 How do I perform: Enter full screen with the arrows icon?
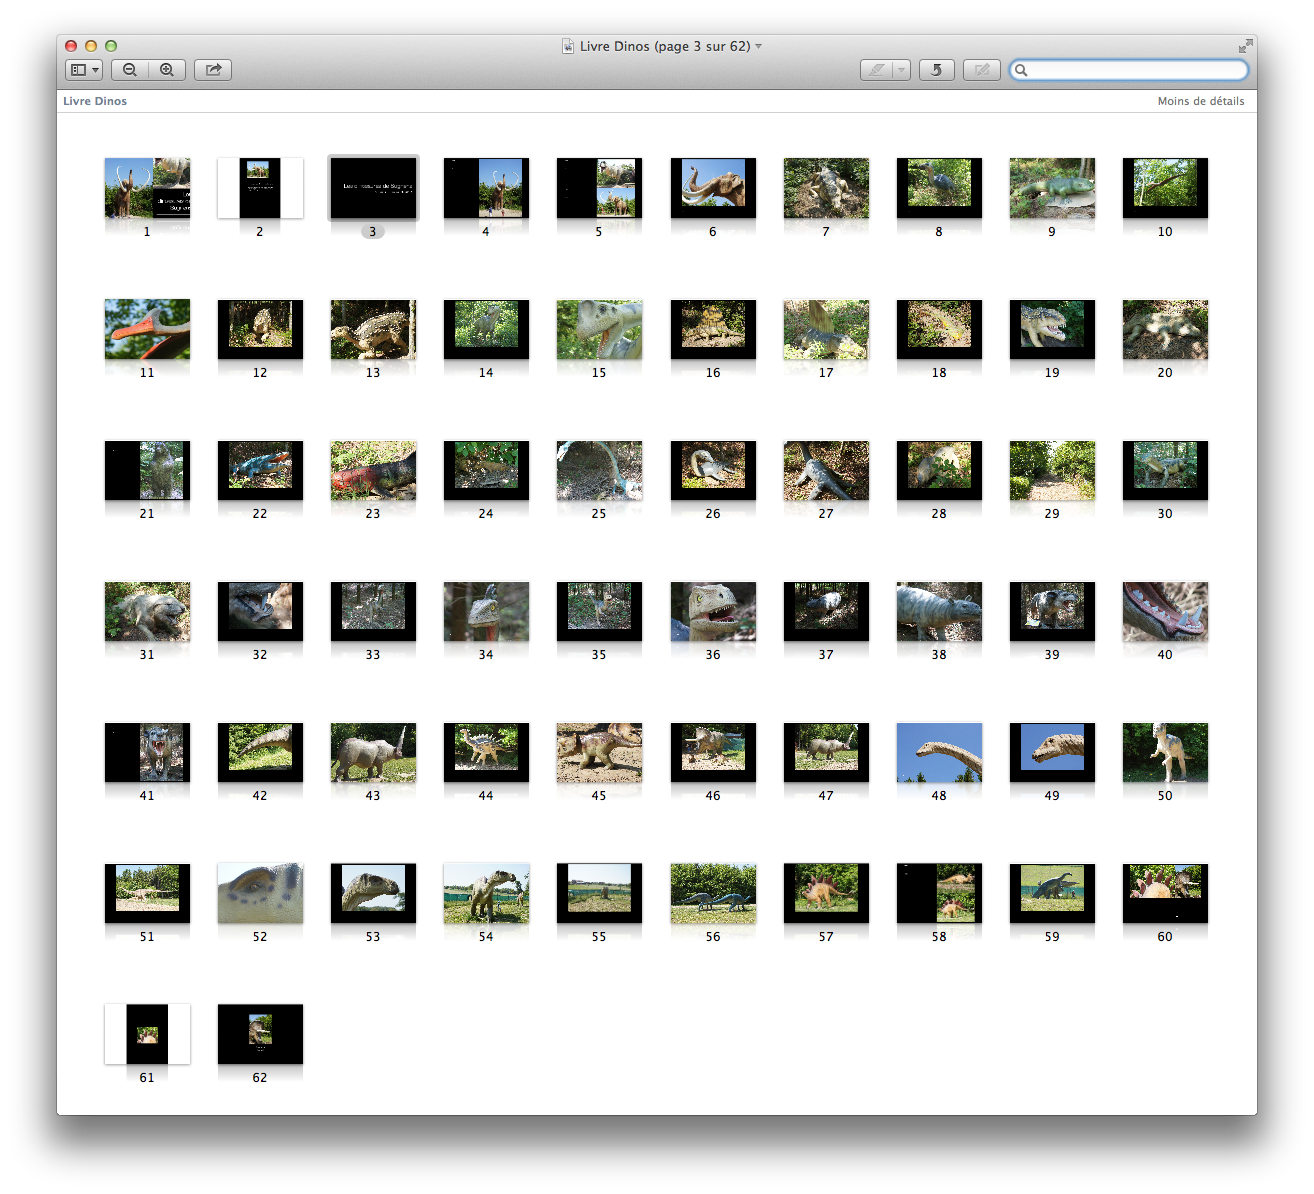point(1245,46)
